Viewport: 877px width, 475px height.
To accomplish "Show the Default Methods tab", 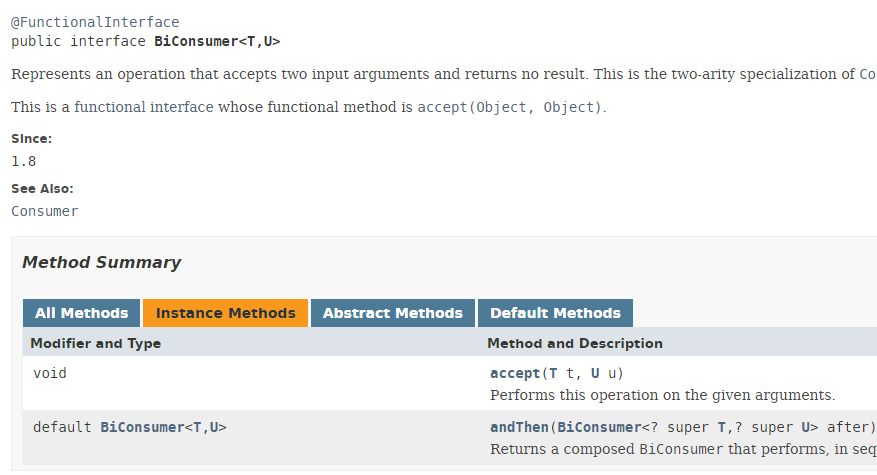I will [x=555, y=313].
